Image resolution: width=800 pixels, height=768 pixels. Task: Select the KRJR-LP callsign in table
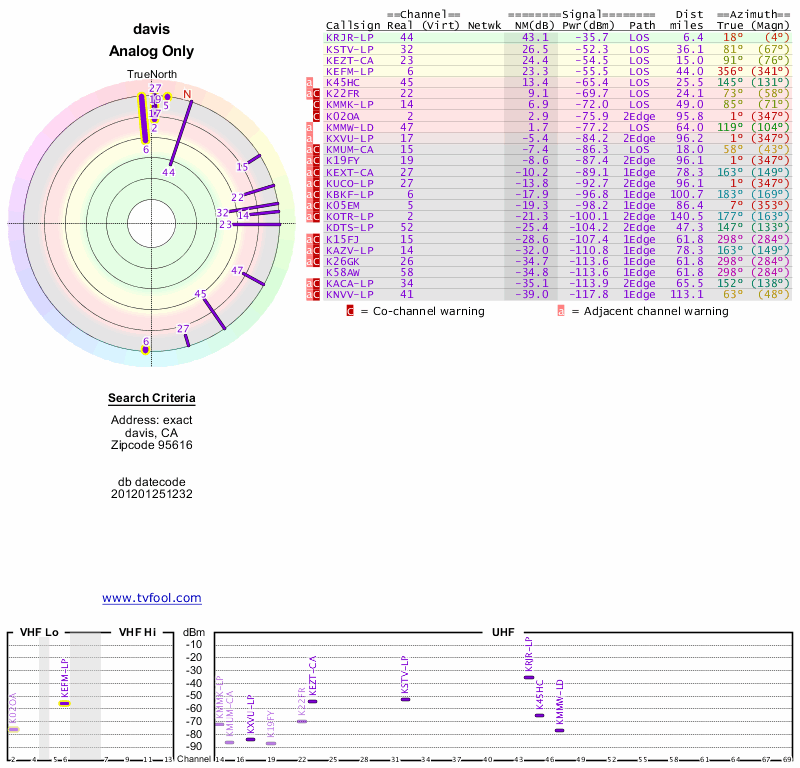click(x=349, y=37)
